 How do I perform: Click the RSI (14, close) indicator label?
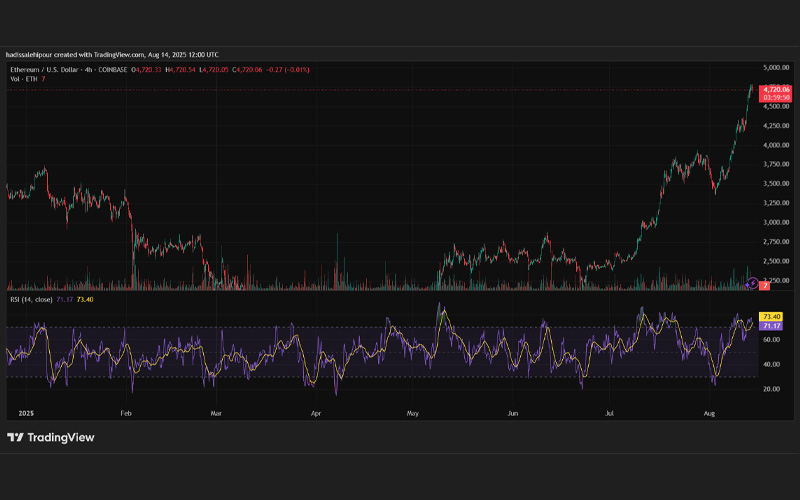(x=31, y=299)
